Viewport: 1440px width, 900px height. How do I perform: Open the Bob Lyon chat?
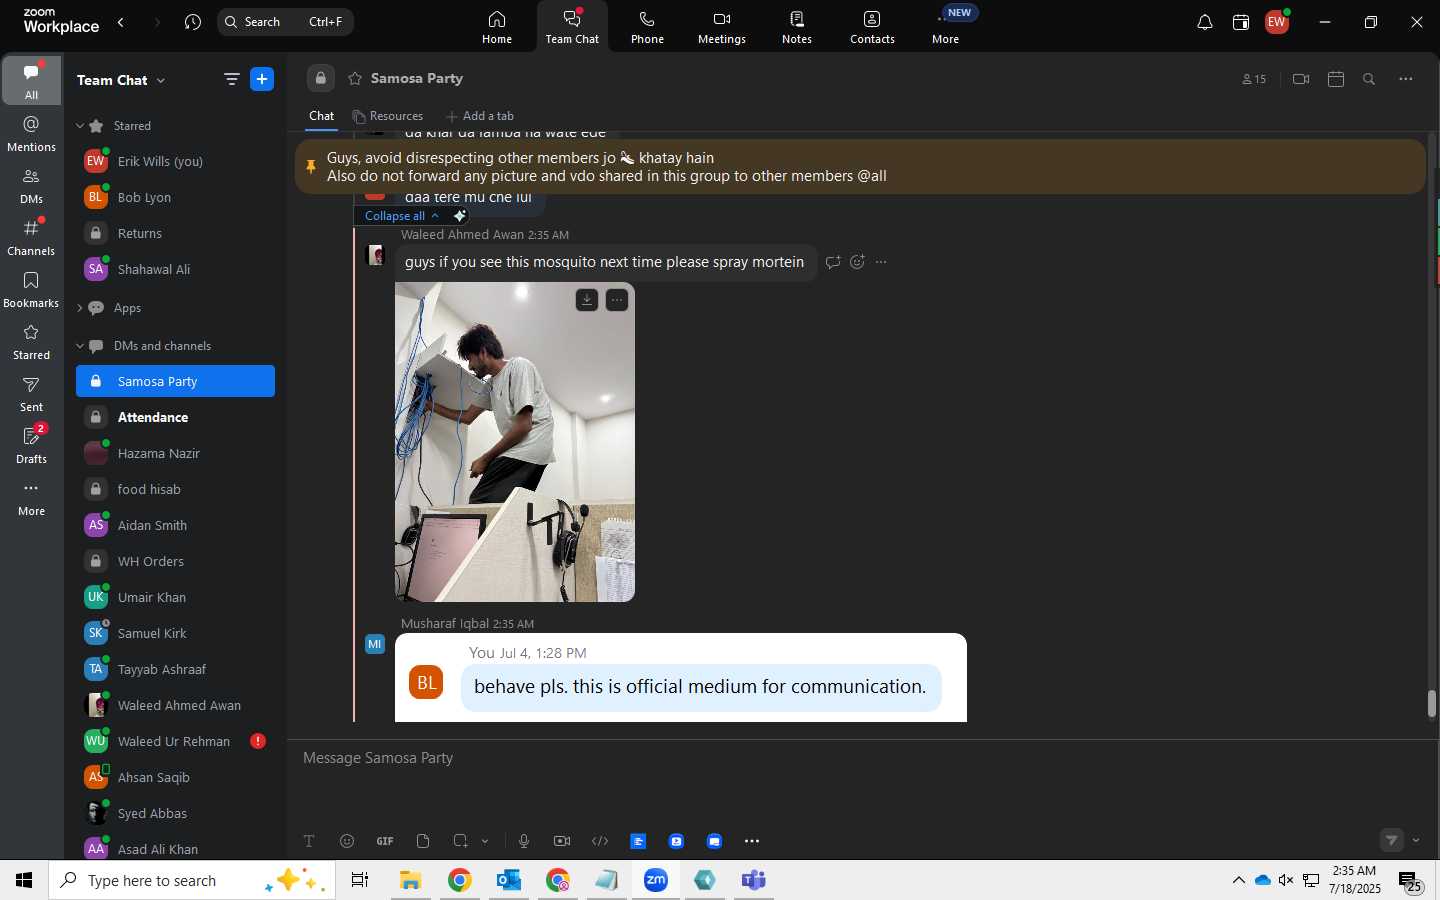(175, 197)
